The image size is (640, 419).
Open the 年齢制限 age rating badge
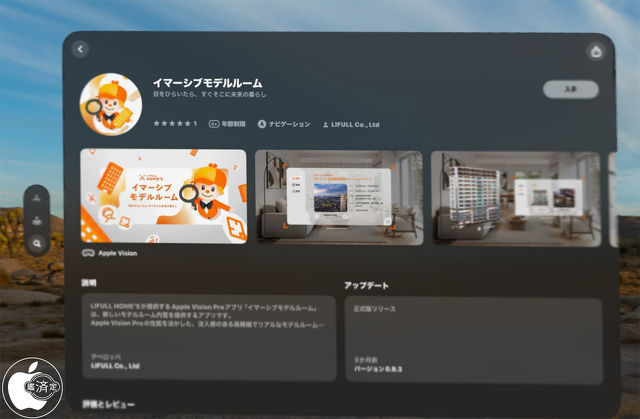[228, 124]
